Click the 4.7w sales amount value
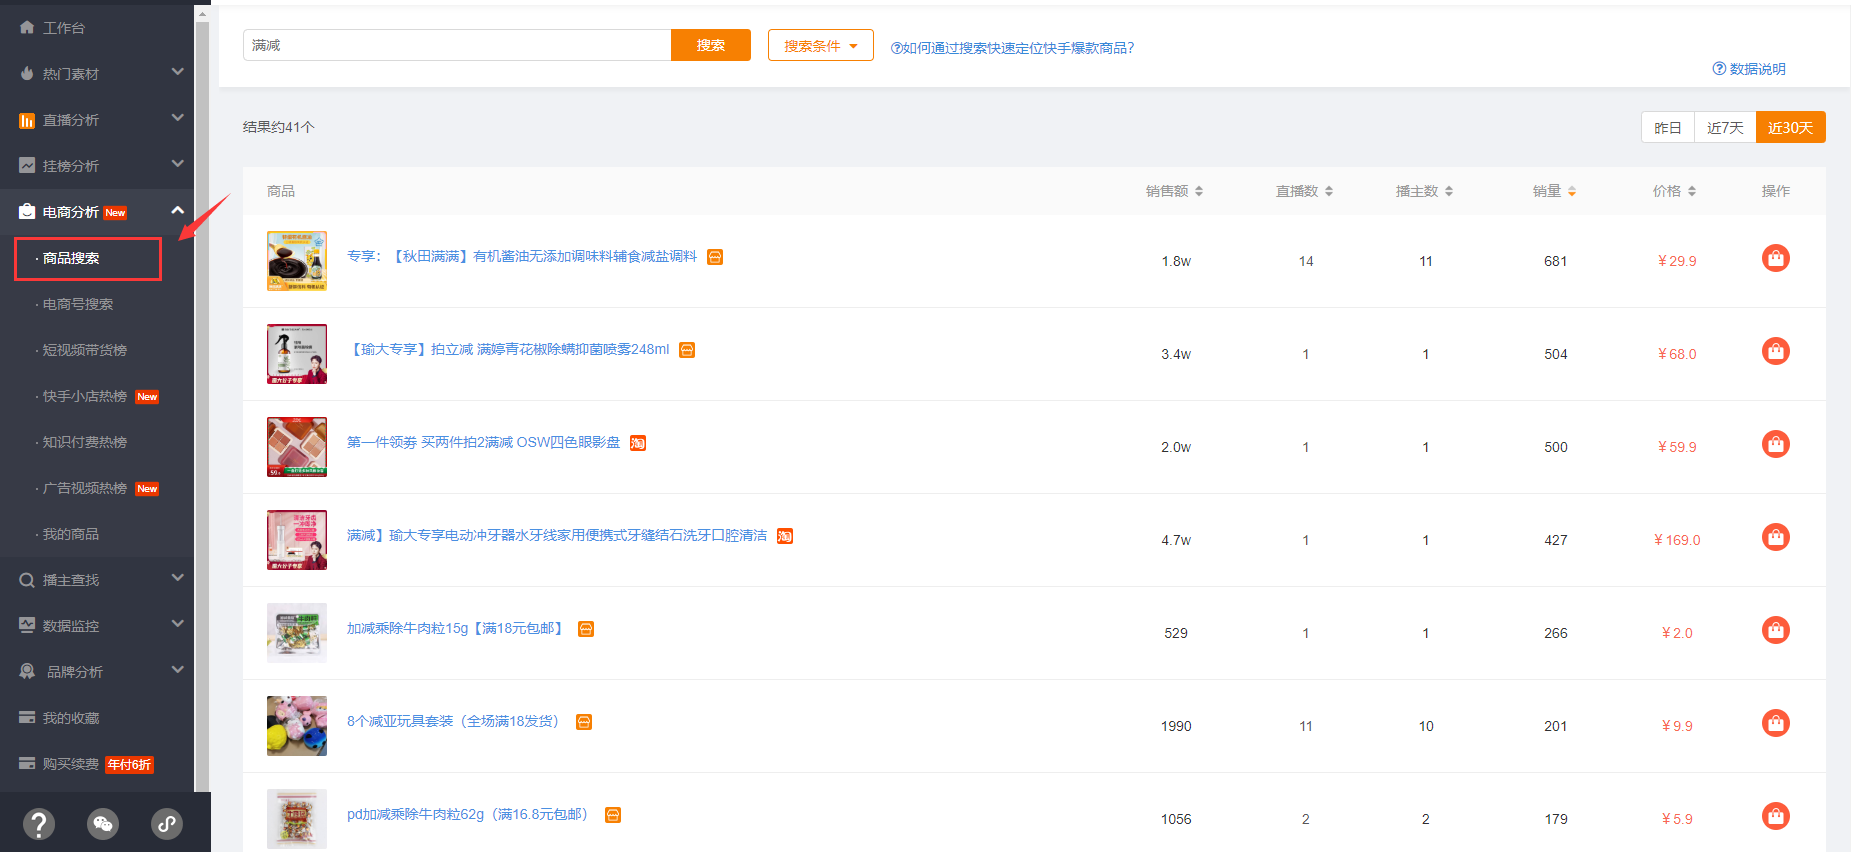Viewport: 1851px width, 852px height. pyautogui.click(x=1176, y=540)
